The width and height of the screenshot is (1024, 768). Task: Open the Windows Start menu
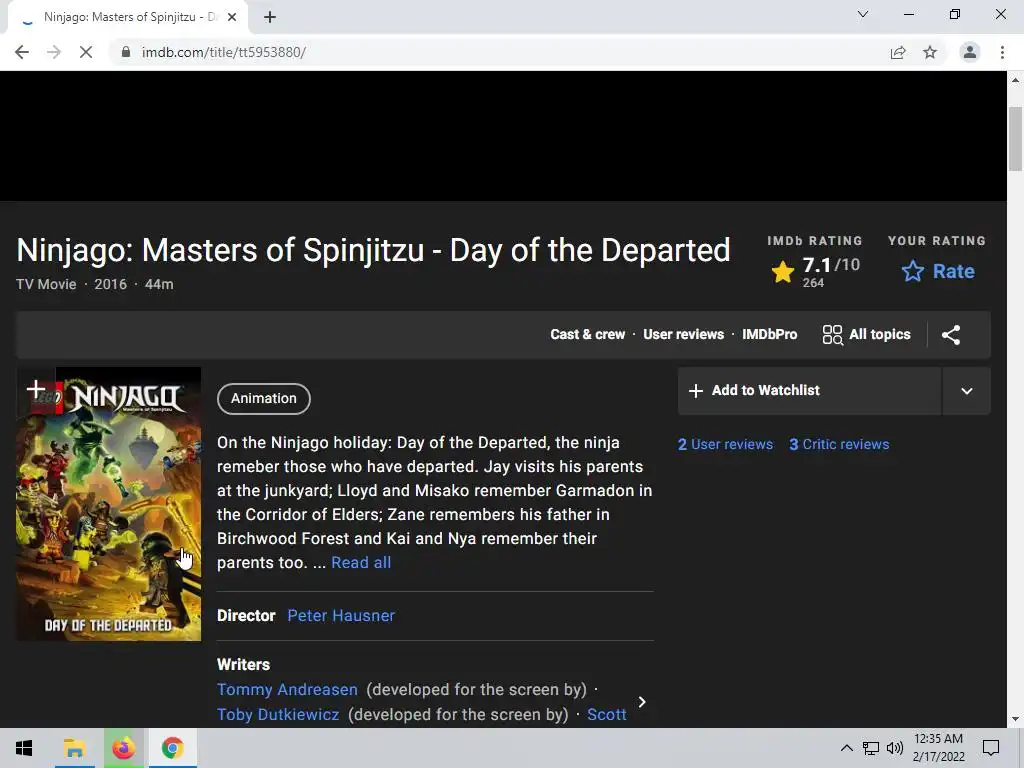click(x=24, y=748)
